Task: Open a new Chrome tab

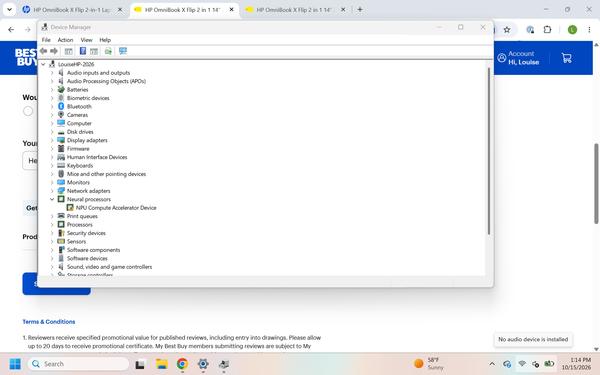Action: point(360,10)
